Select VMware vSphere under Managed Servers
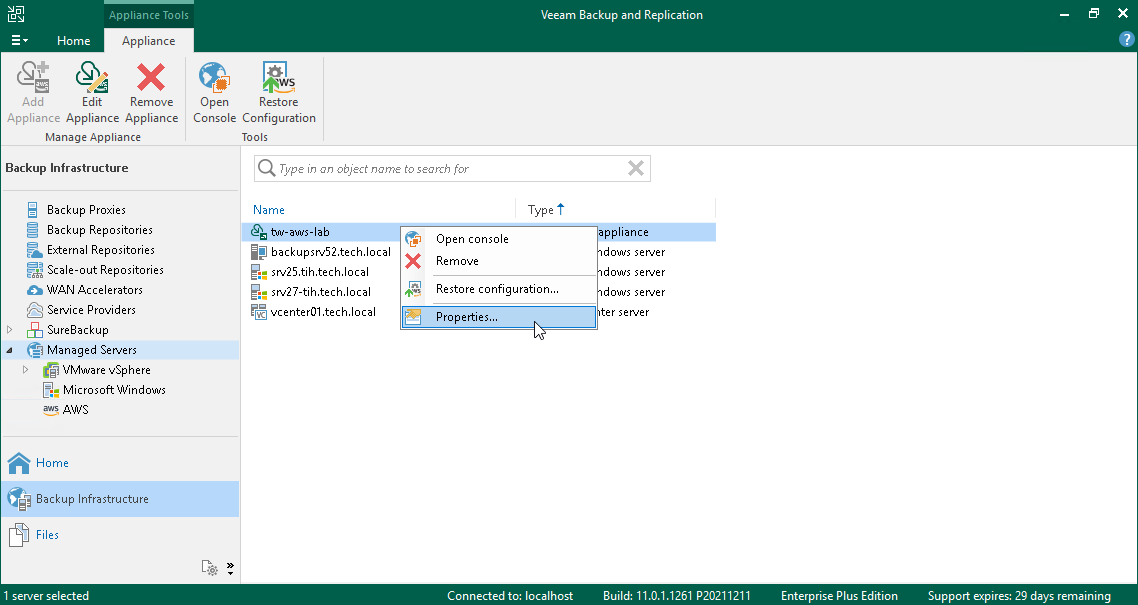This screenshot has height=605, width=1138. click(106, 370)
